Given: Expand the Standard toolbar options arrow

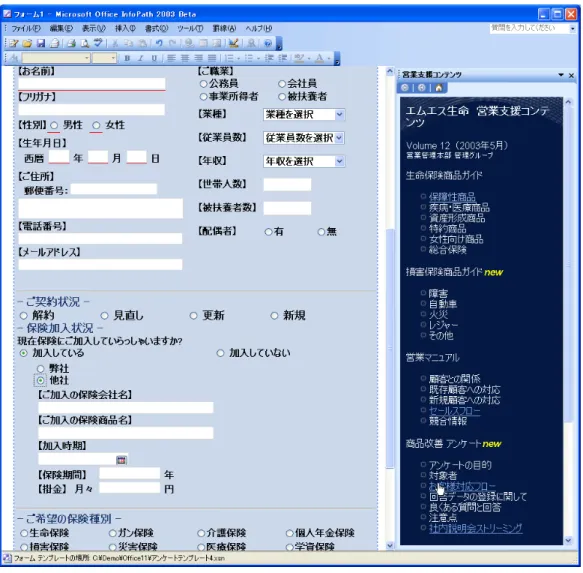Looking at the screenshot, I should point(279,44).
